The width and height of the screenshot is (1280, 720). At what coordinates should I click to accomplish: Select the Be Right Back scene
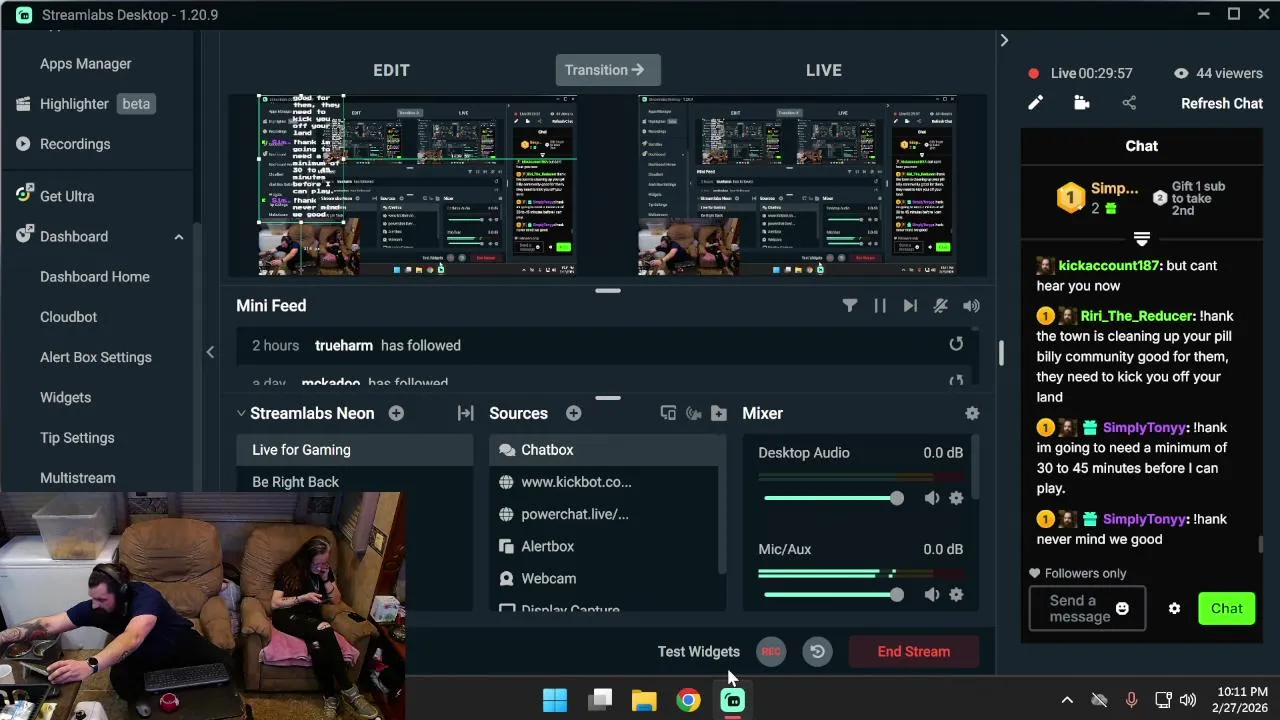pyautogui.click(x=354, y=482)
